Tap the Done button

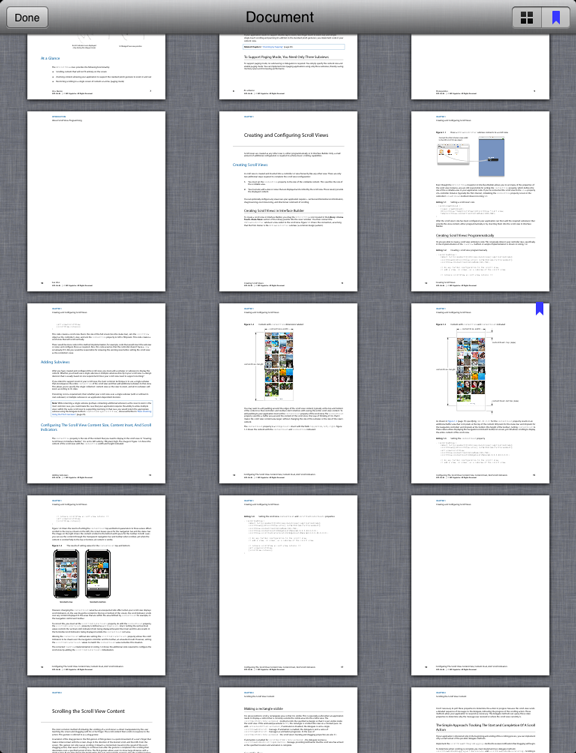(27, 17)
